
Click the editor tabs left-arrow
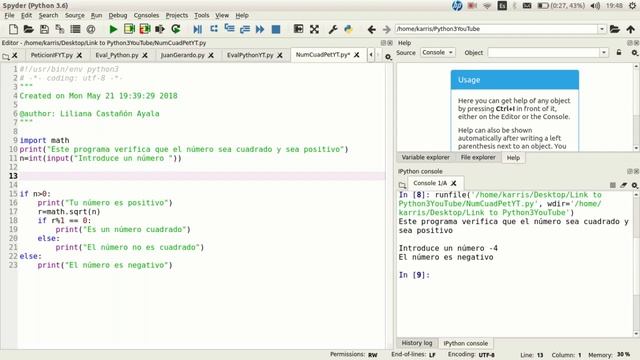click(x=371, y=55)
